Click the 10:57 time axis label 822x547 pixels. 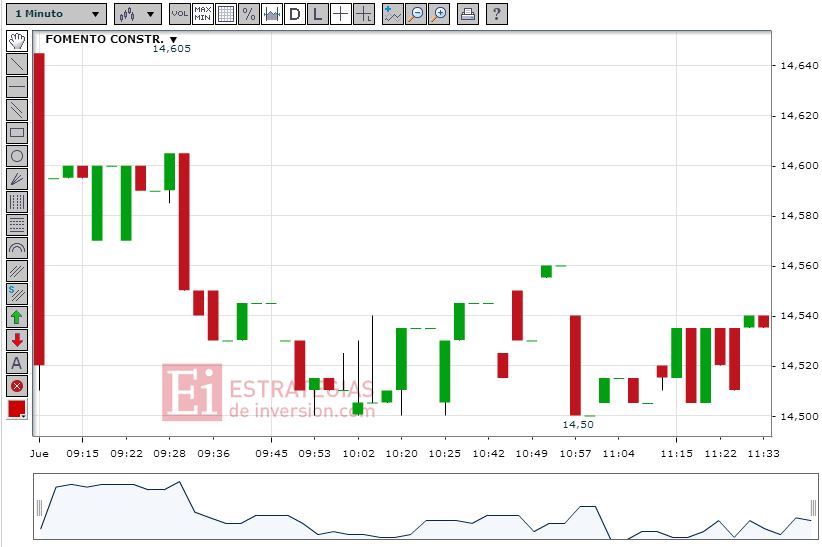[x=576, y=454]
